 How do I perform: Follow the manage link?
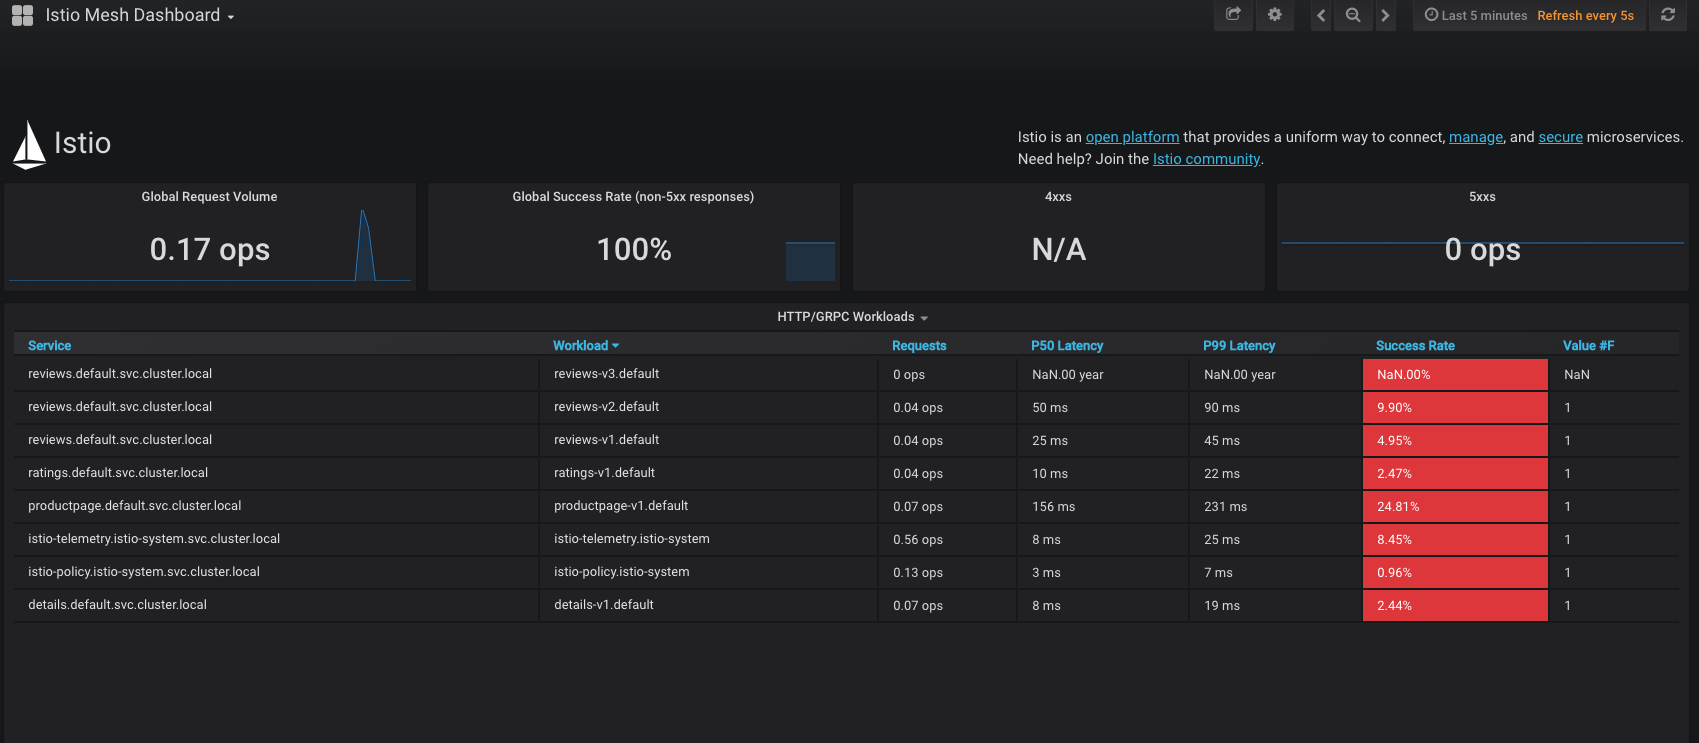1476,137
